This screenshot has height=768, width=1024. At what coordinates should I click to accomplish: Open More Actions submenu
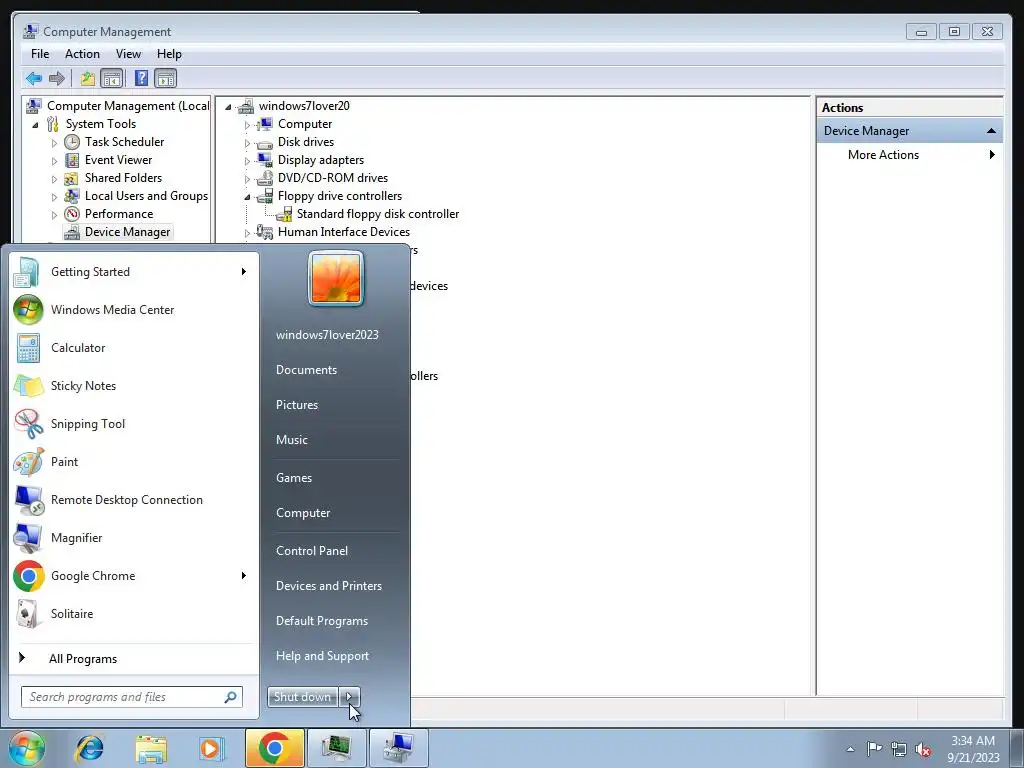tap(910, 155)
